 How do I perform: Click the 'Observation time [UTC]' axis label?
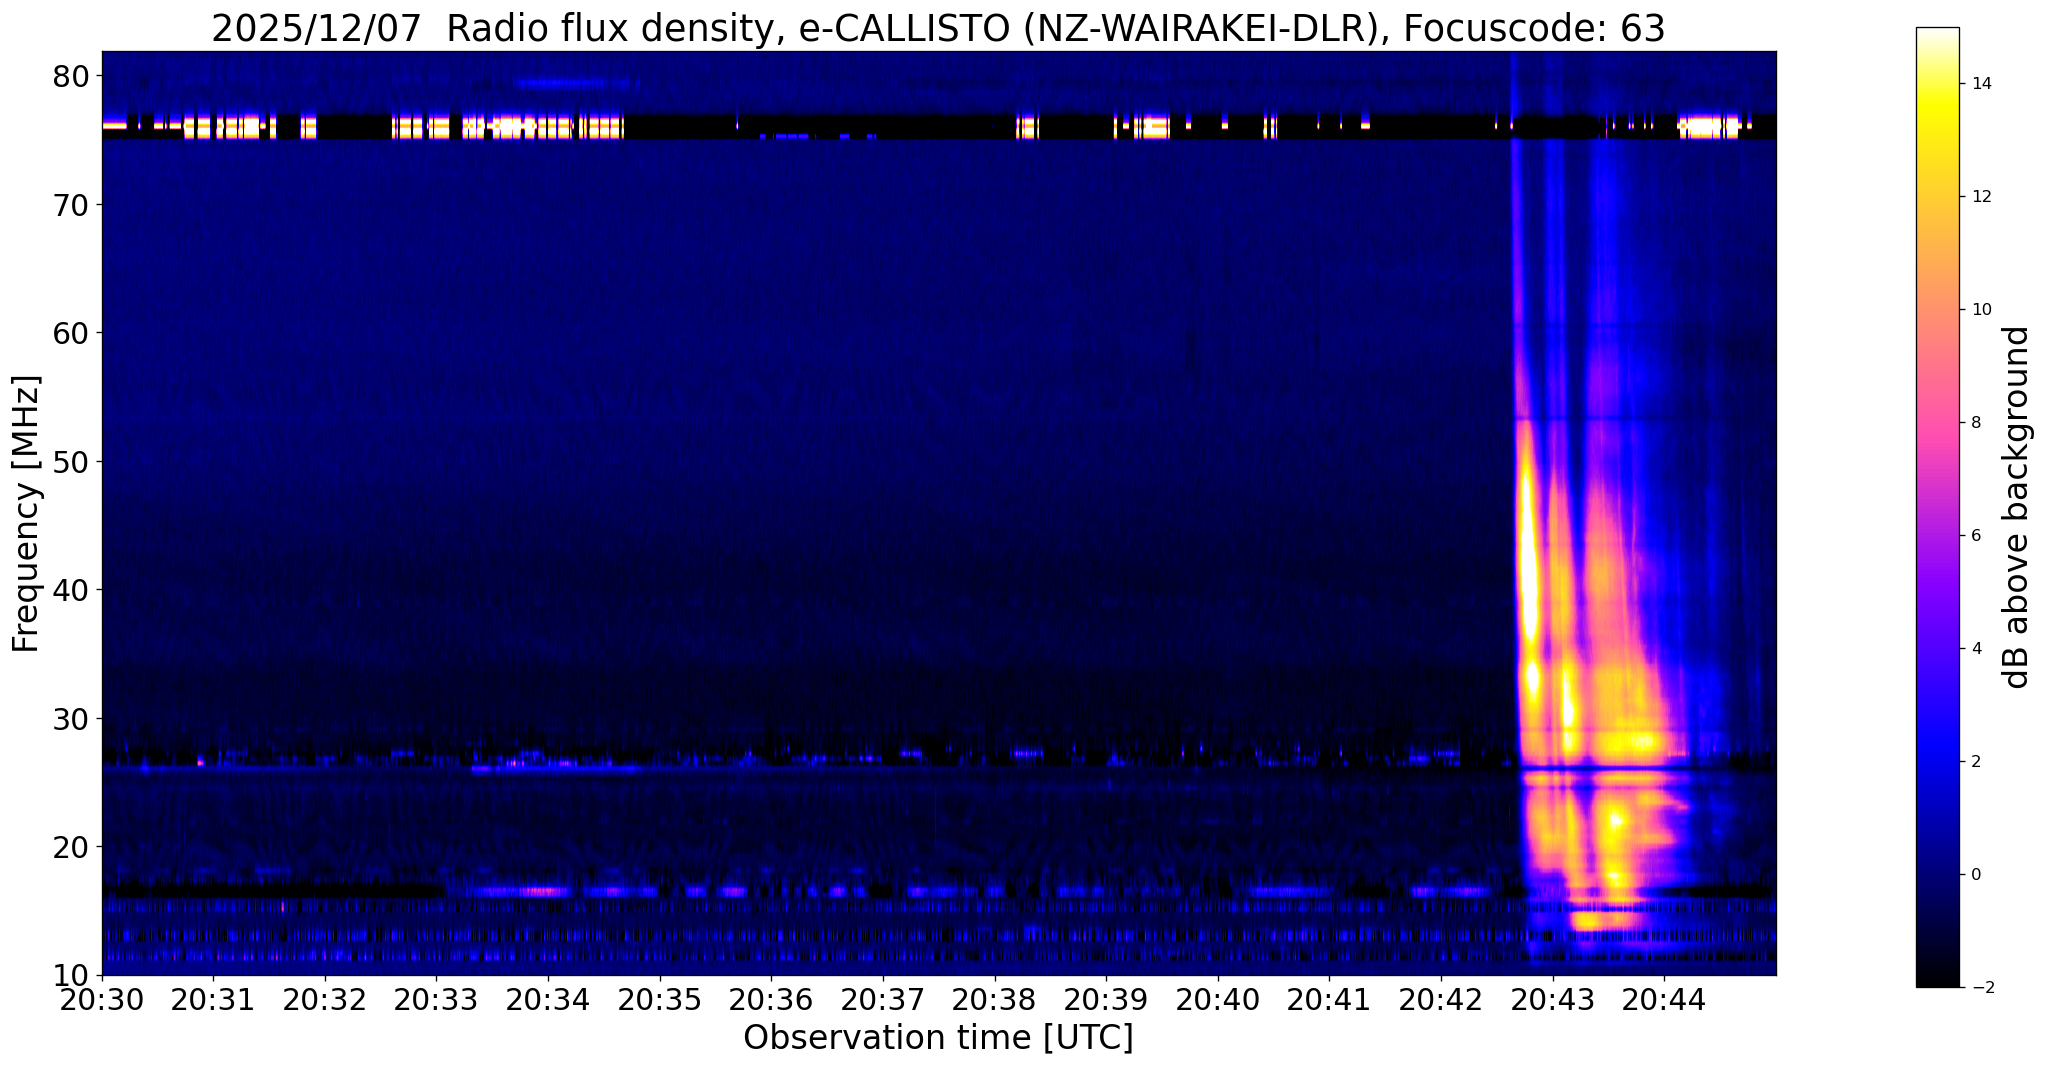click(938, 1038)
